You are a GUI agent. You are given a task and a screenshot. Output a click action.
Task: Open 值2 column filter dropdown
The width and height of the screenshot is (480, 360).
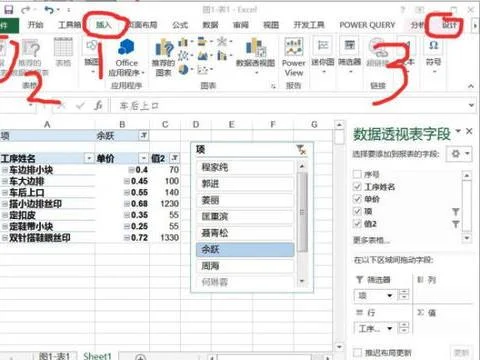click(x=175, y=158)
